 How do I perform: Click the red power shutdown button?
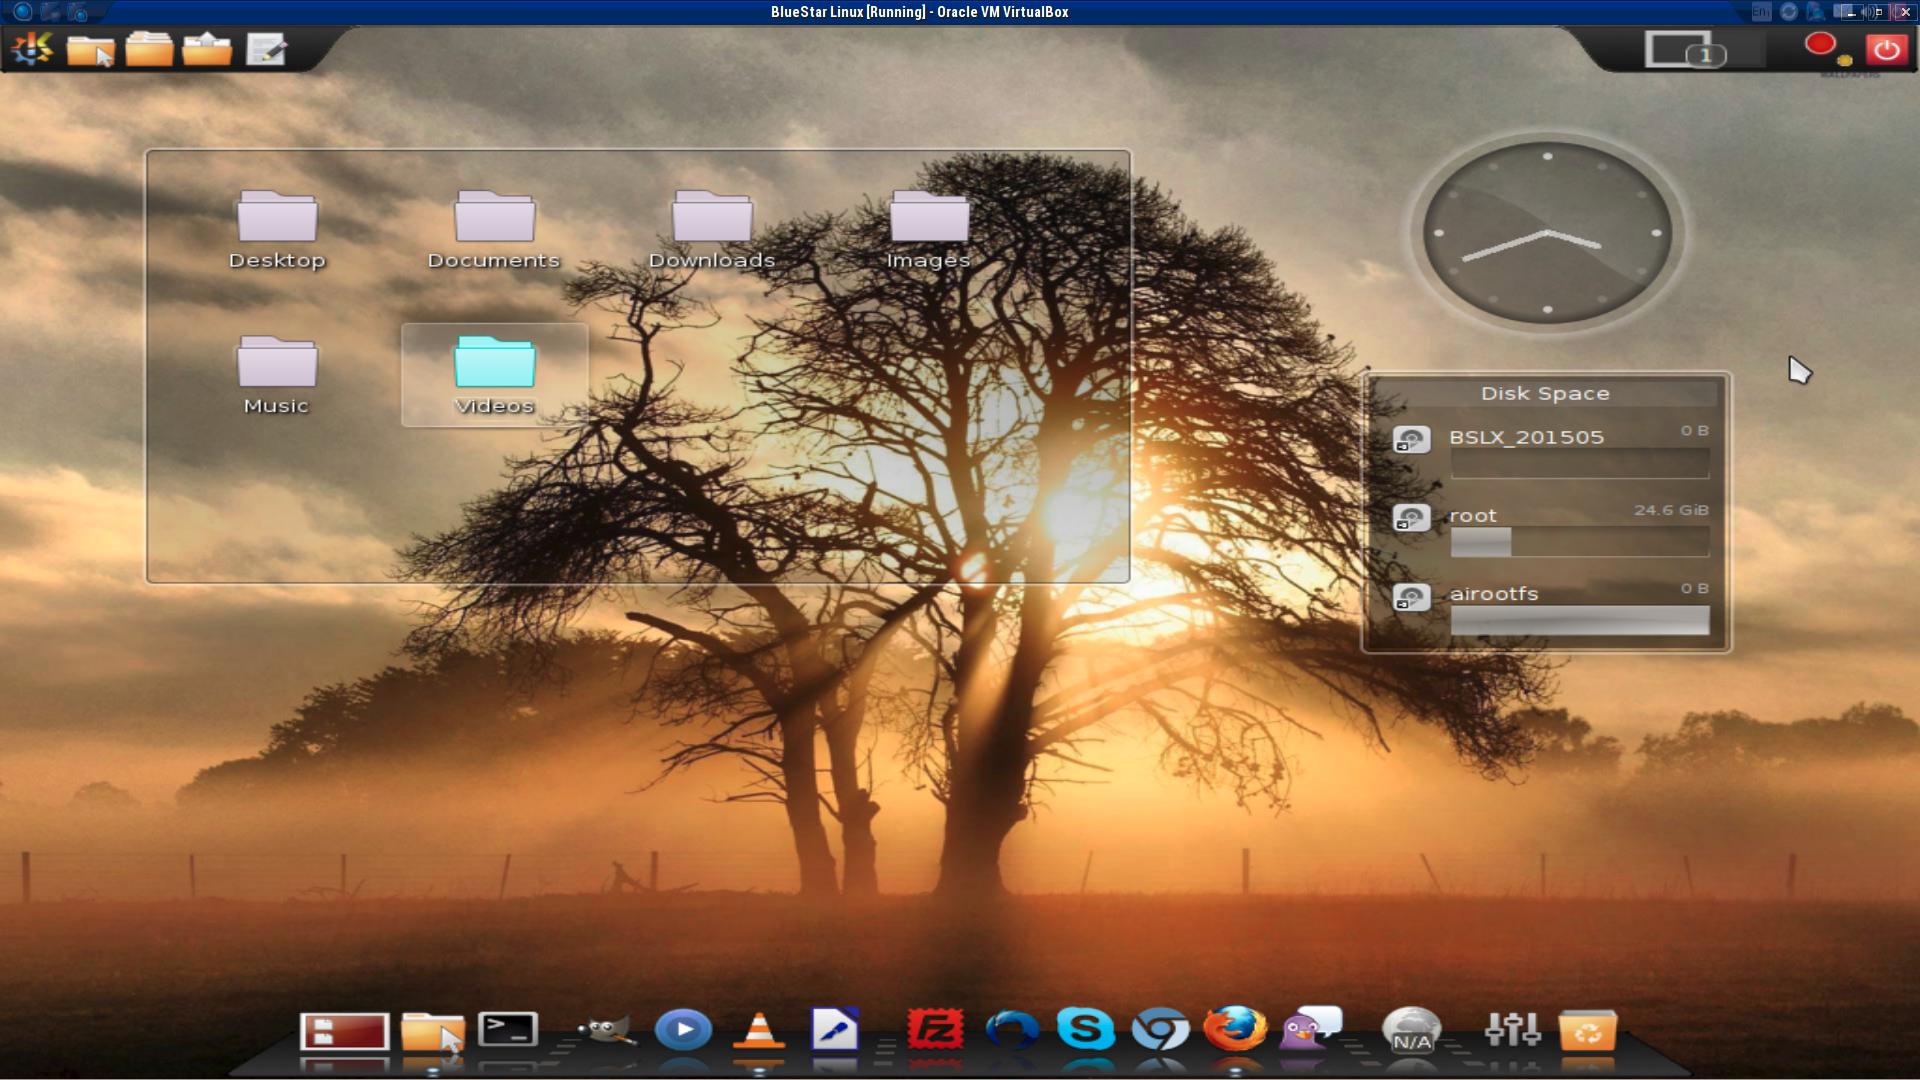[x=1886, y=49]
